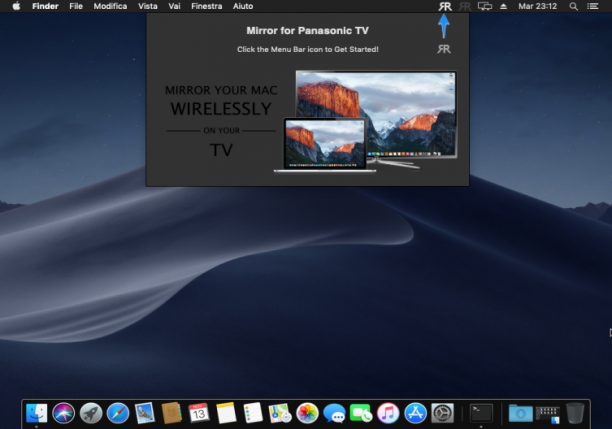Open Calendar icon showing 13 in Dock
This screenshot has height=429, width=612.
click(x=199, y=413)
